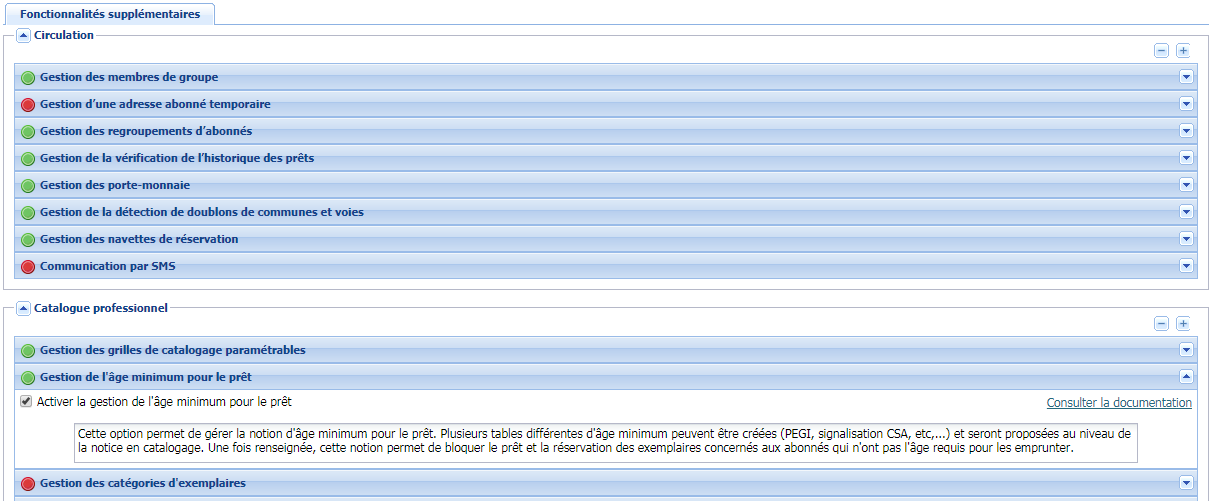Expand Gestion des regroupements d'abonnés panel arrow
This screenshot has width=1213, height=501.
1186,131
